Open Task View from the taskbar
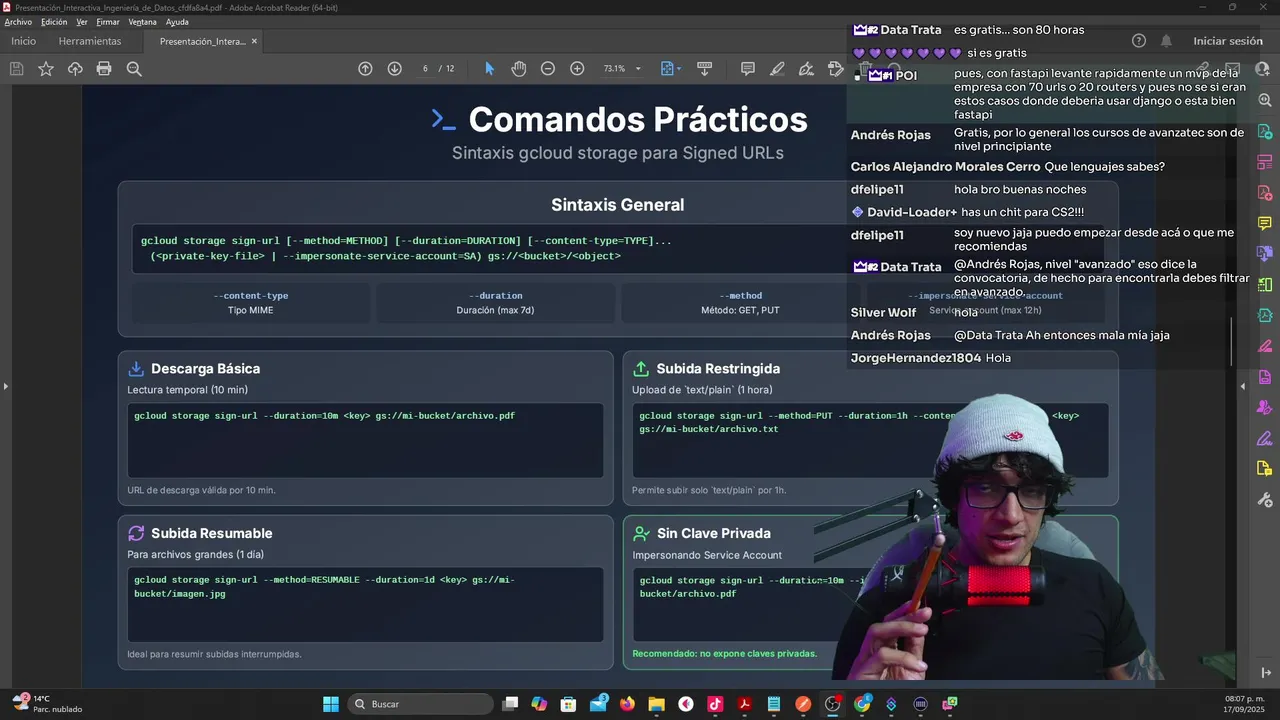Viewport: 1280px width, 720px height. [510, 704]
